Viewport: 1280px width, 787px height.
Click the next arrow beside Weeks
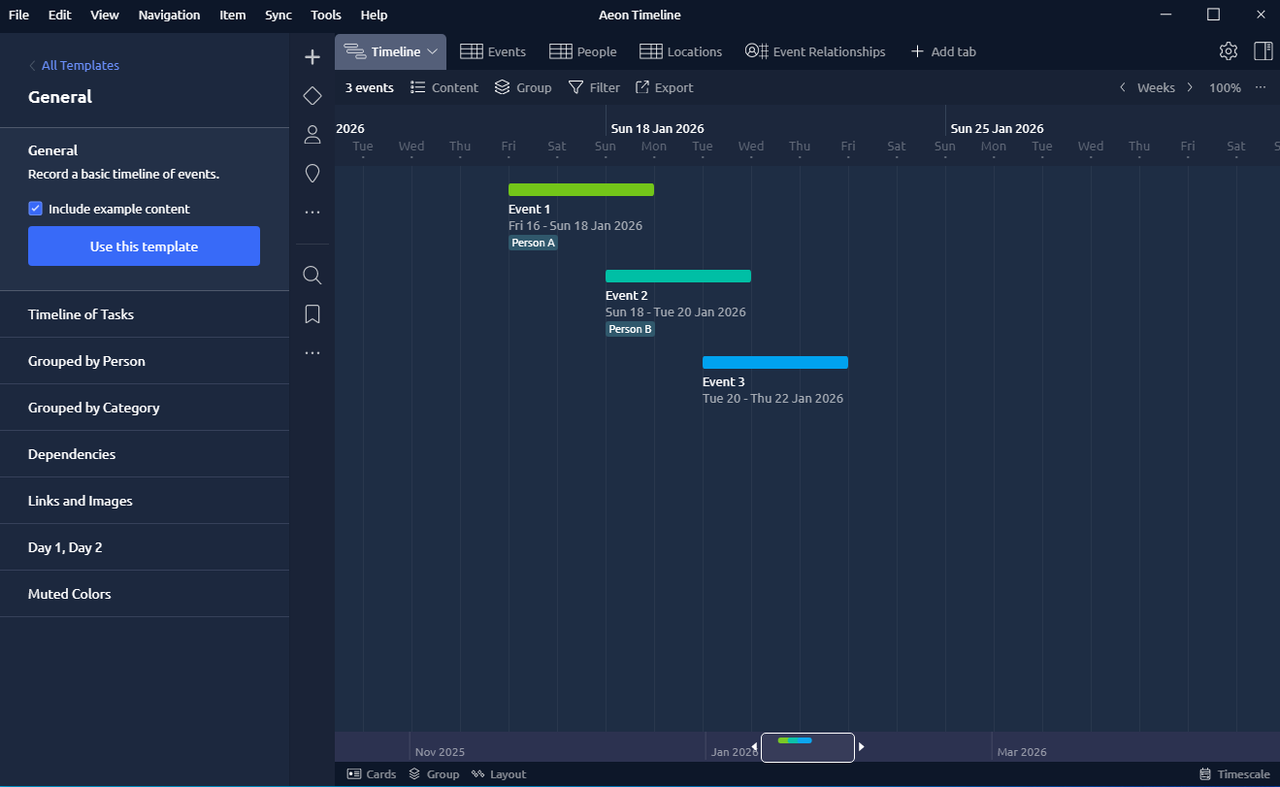(x=1190, y=88)
